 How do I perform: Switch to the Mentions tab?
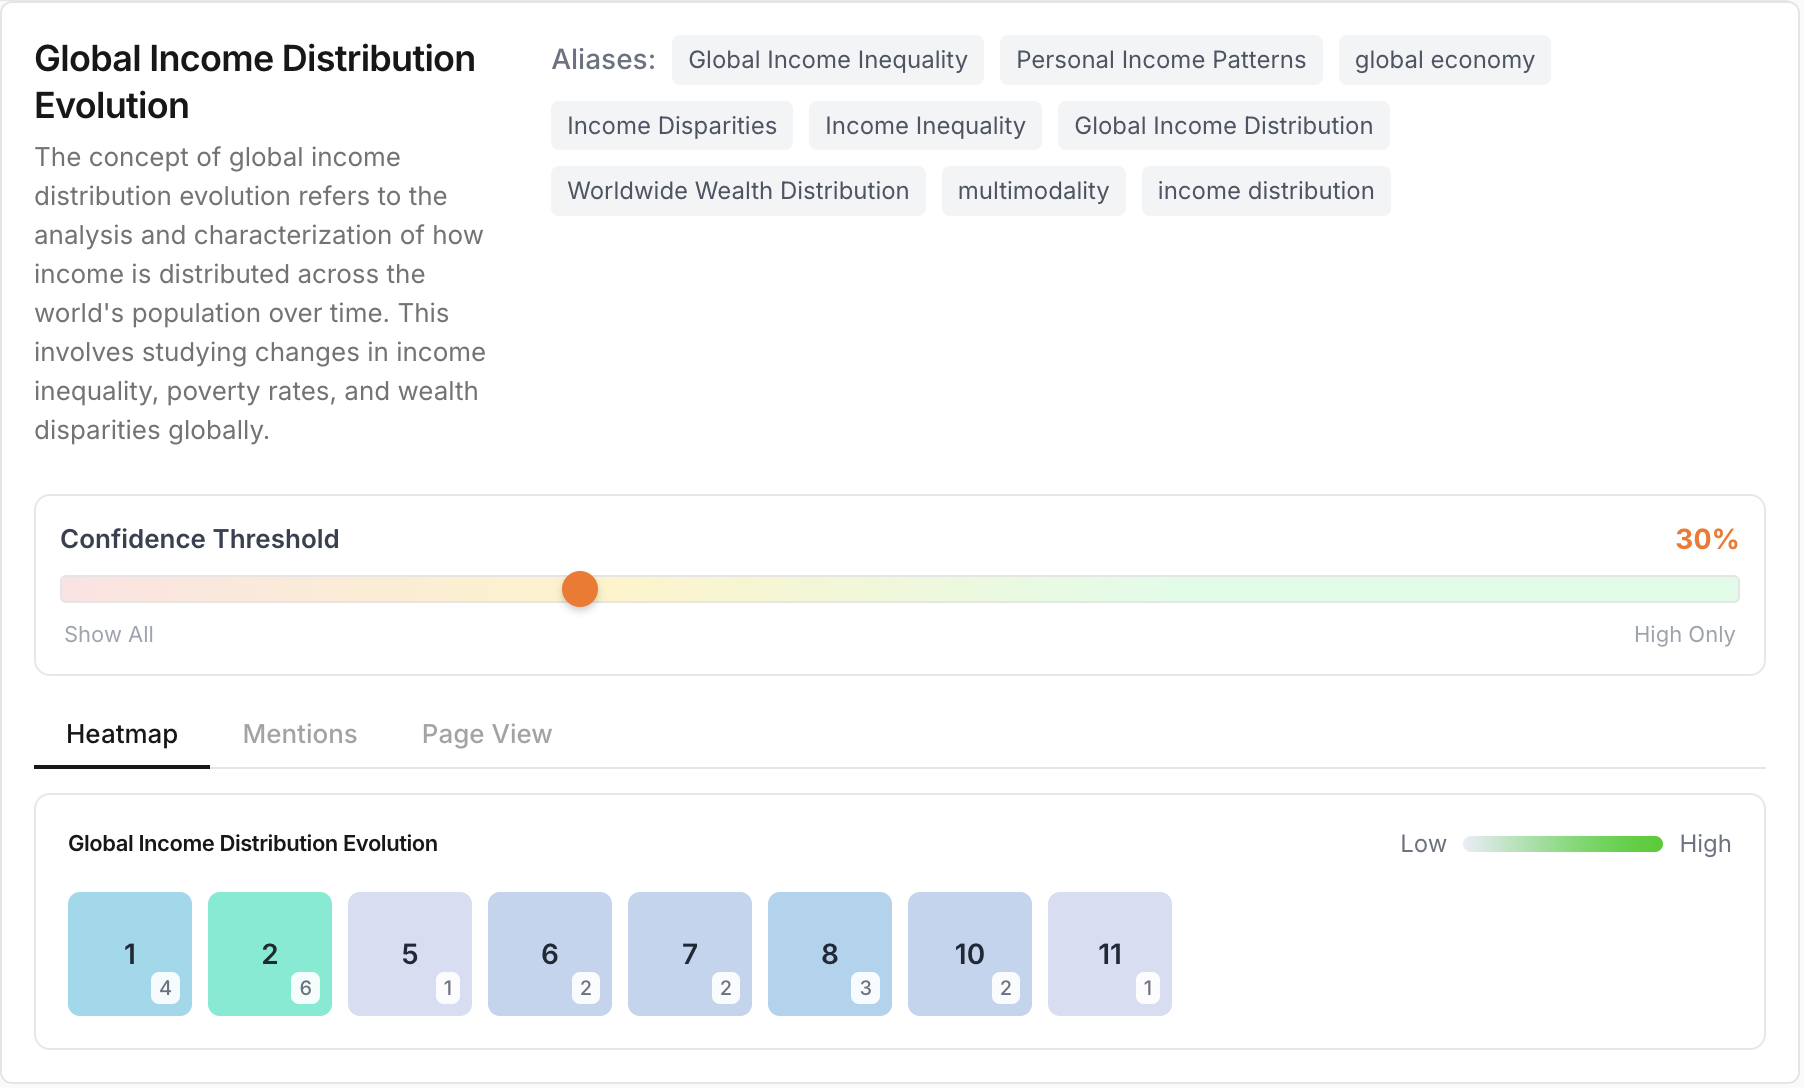point(300,734)
